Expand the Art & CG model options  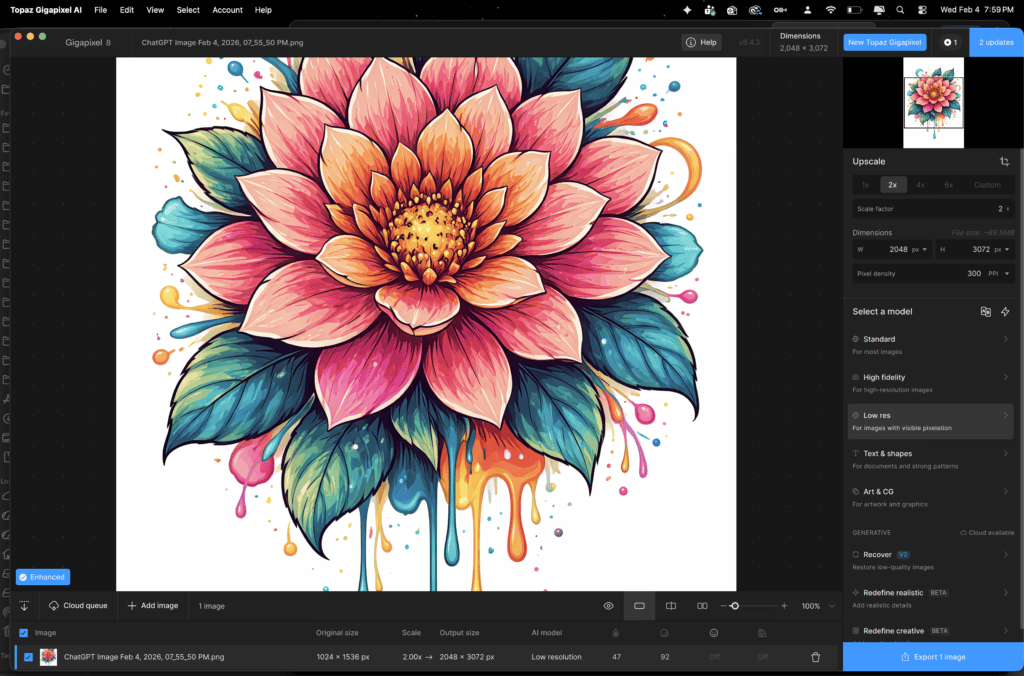1005,492
